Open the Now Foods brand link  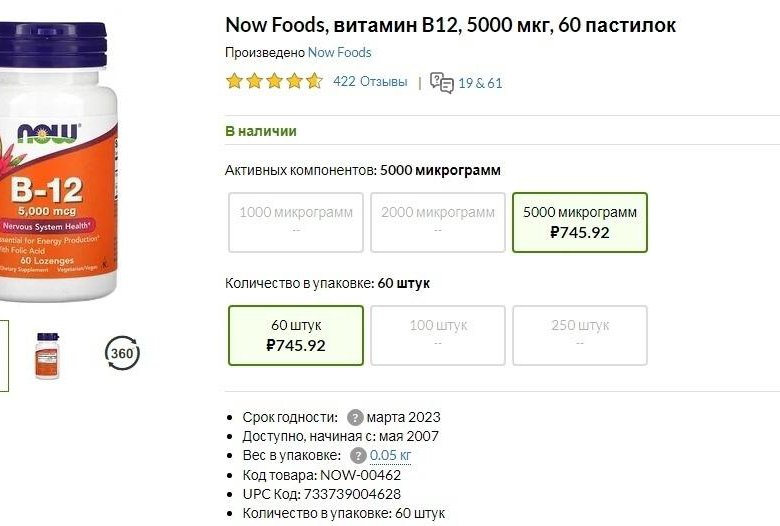click(x=339, y=52)
